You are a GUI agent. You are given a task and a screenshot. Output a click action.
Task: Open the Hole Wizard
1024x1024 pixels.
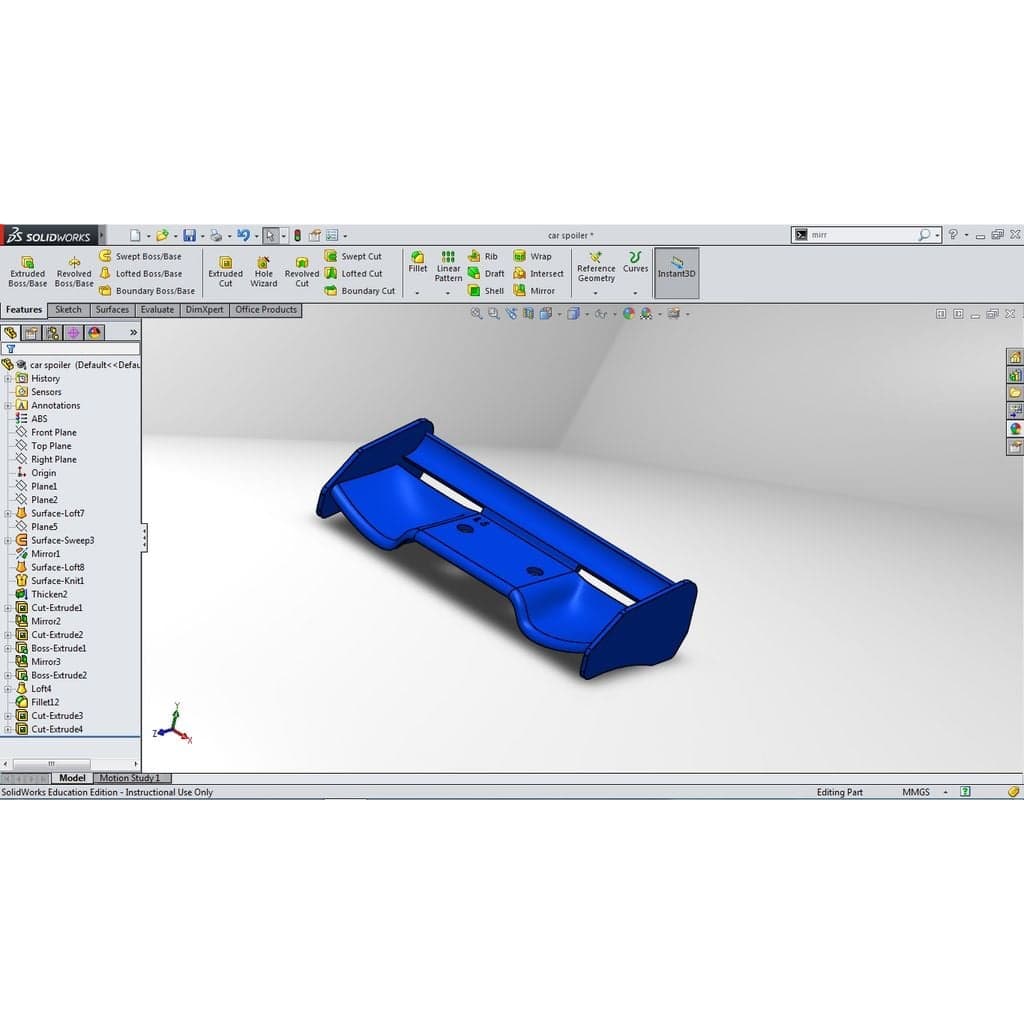264,272
